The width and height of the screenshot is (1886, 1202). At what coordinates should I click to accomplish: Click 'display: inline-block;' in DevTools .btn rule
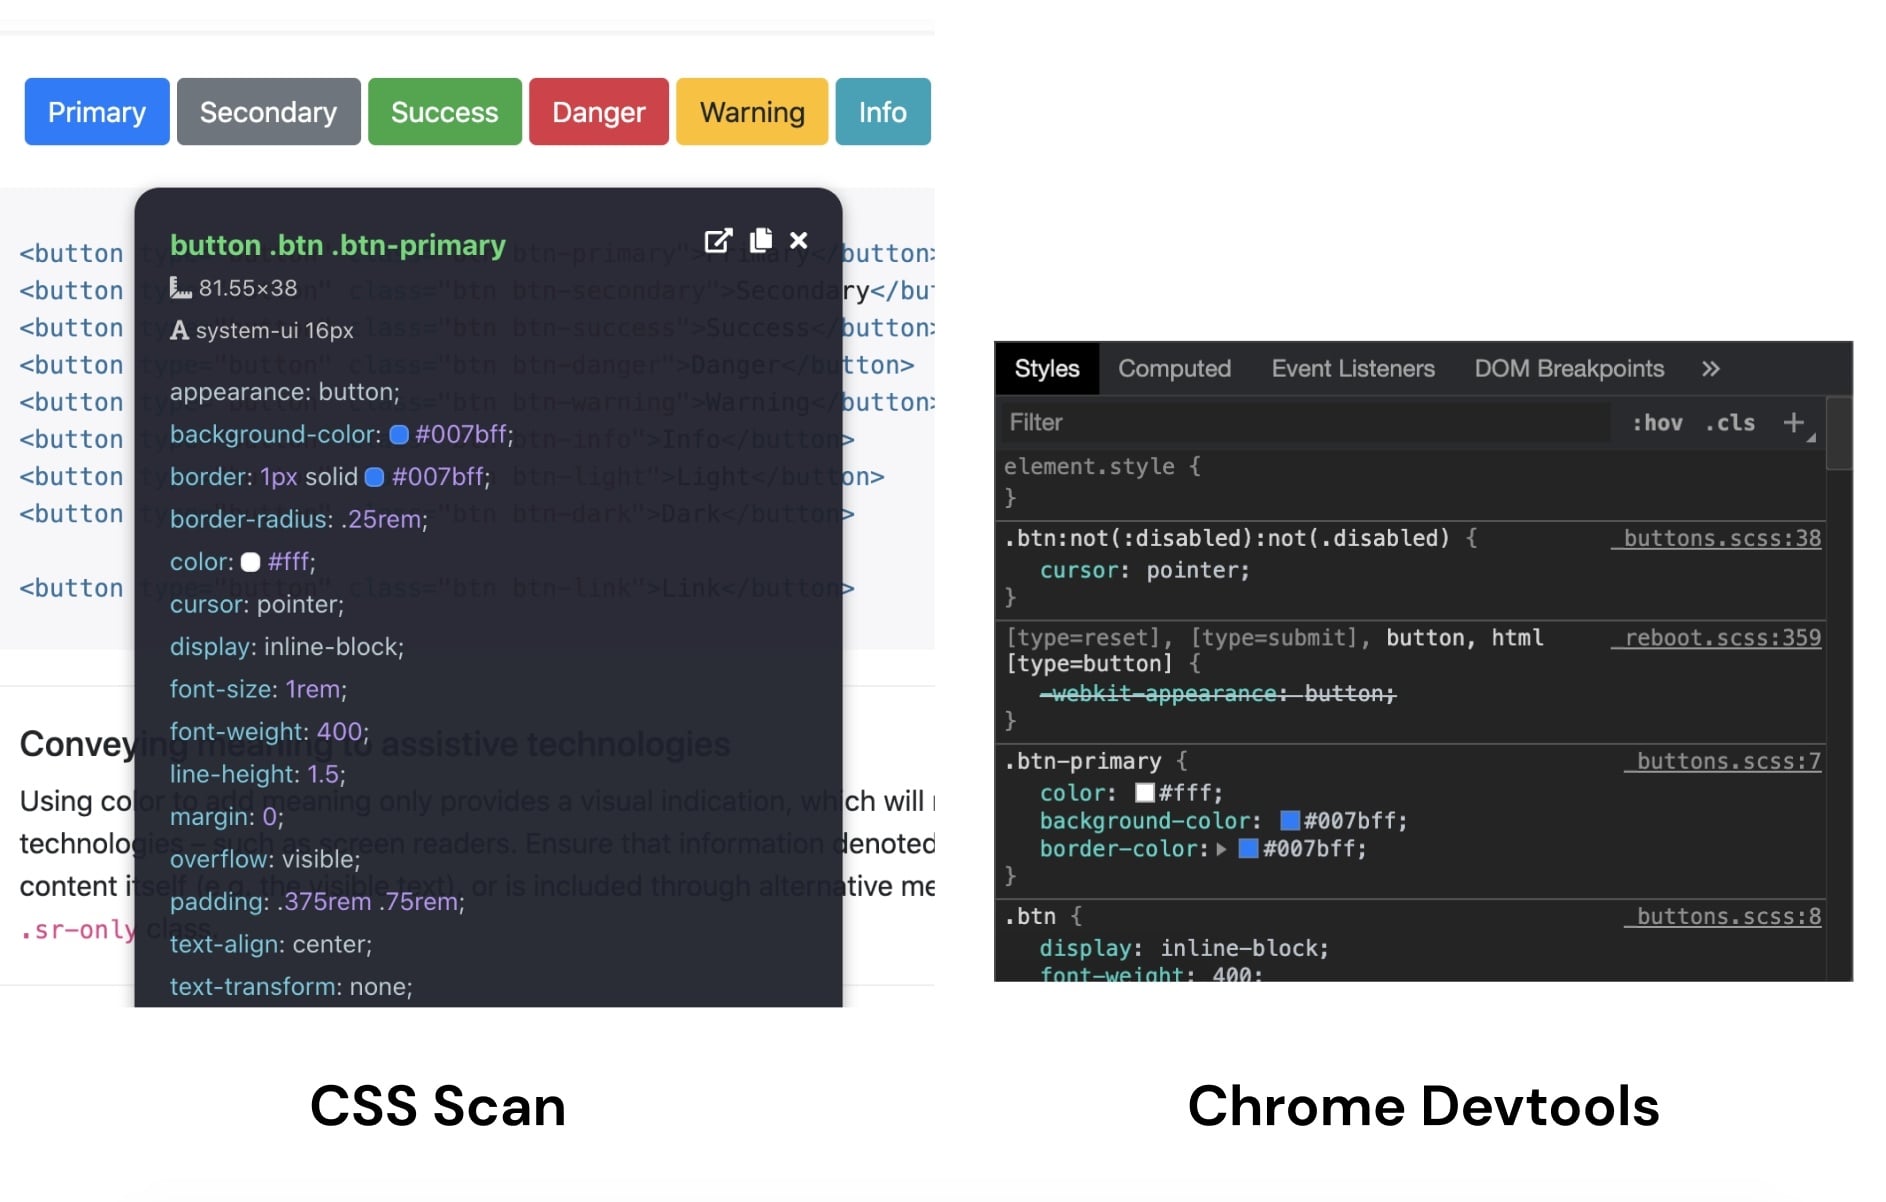tap(1184, 948)
